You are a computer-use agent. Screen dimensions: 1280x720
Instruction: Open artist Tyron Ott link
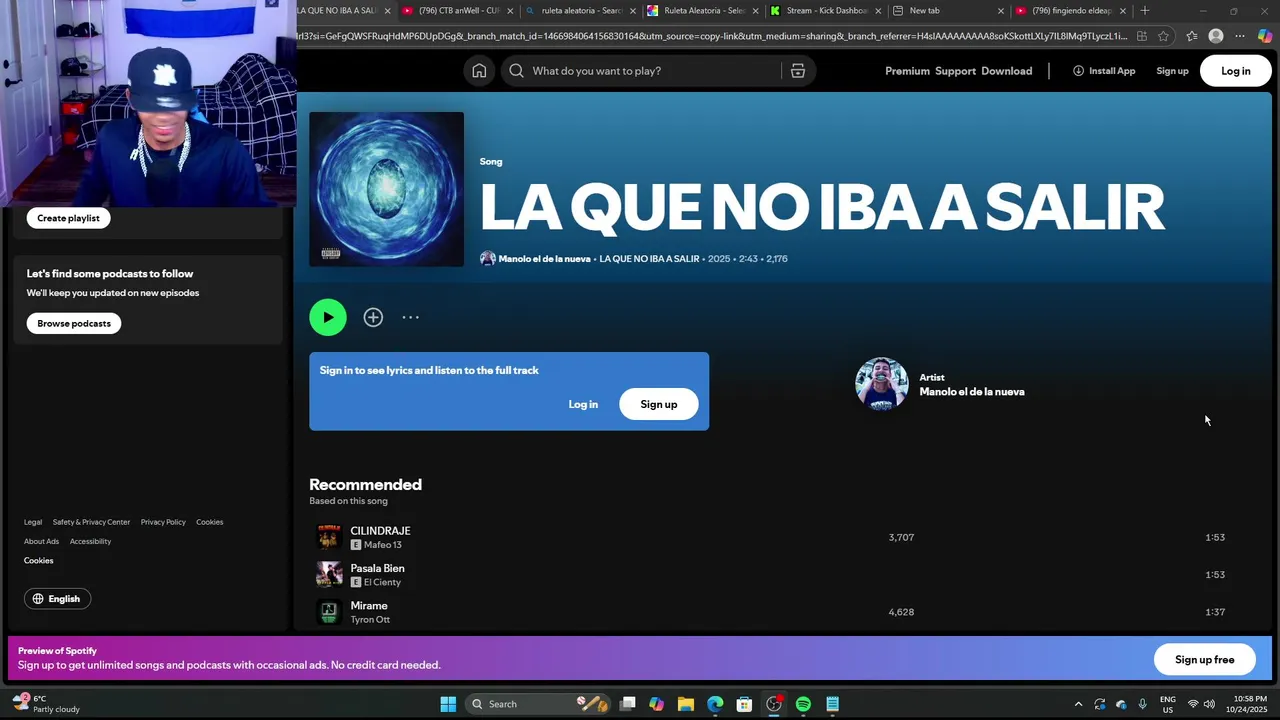click(x=370, y=619)
